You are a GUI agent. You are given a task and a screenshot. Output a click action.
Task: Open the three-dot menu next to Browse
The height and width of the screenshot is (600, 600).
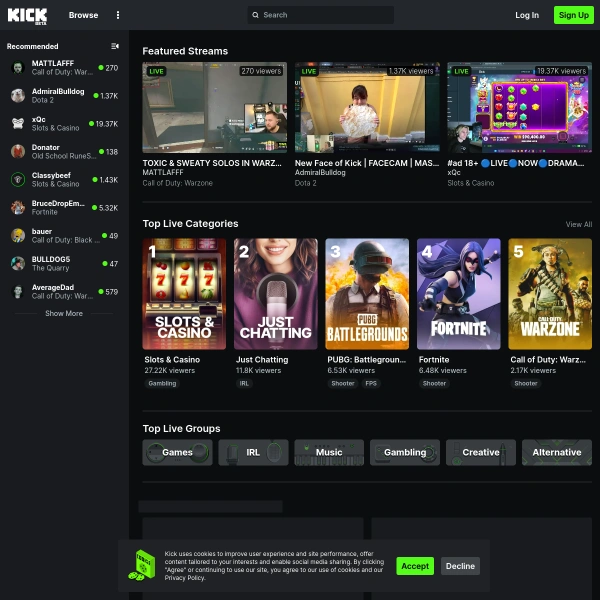(x=117, y=15)
